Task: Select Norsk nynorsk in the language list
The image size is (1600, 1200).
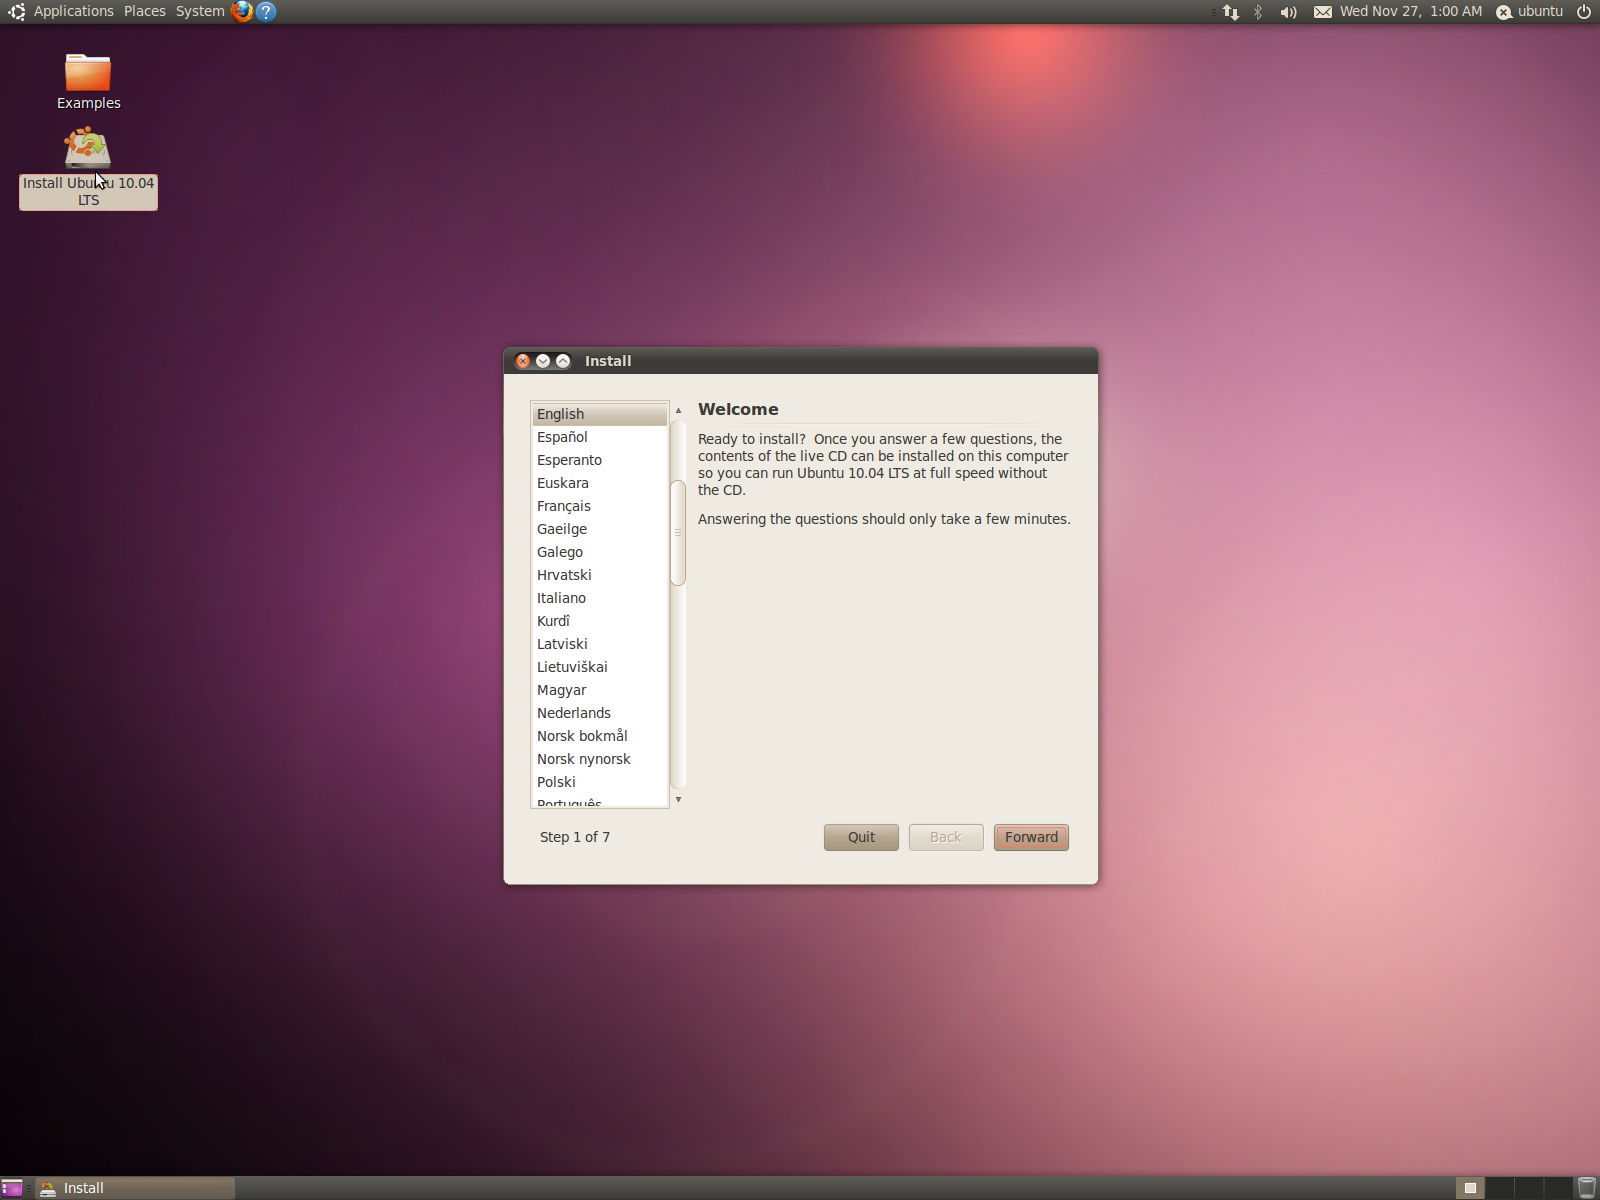Action: pyautogui.click(x=599, y=759)
